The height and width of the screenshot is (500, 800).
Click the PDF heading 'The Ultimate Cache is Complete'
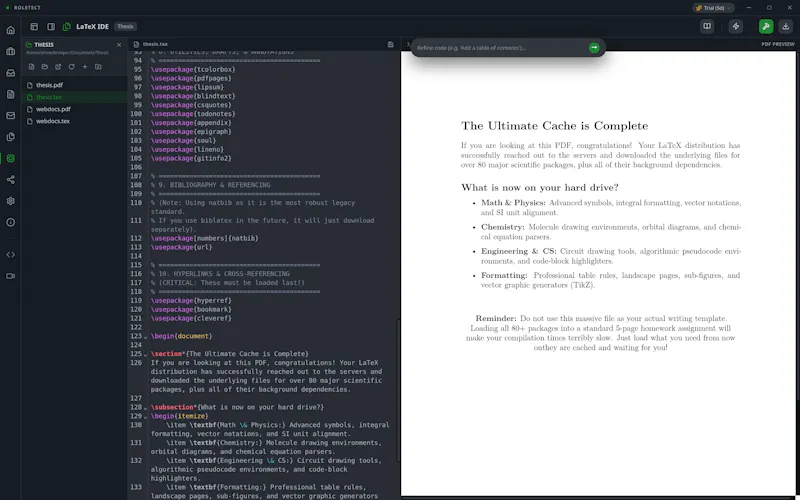[x=554, y=126]
